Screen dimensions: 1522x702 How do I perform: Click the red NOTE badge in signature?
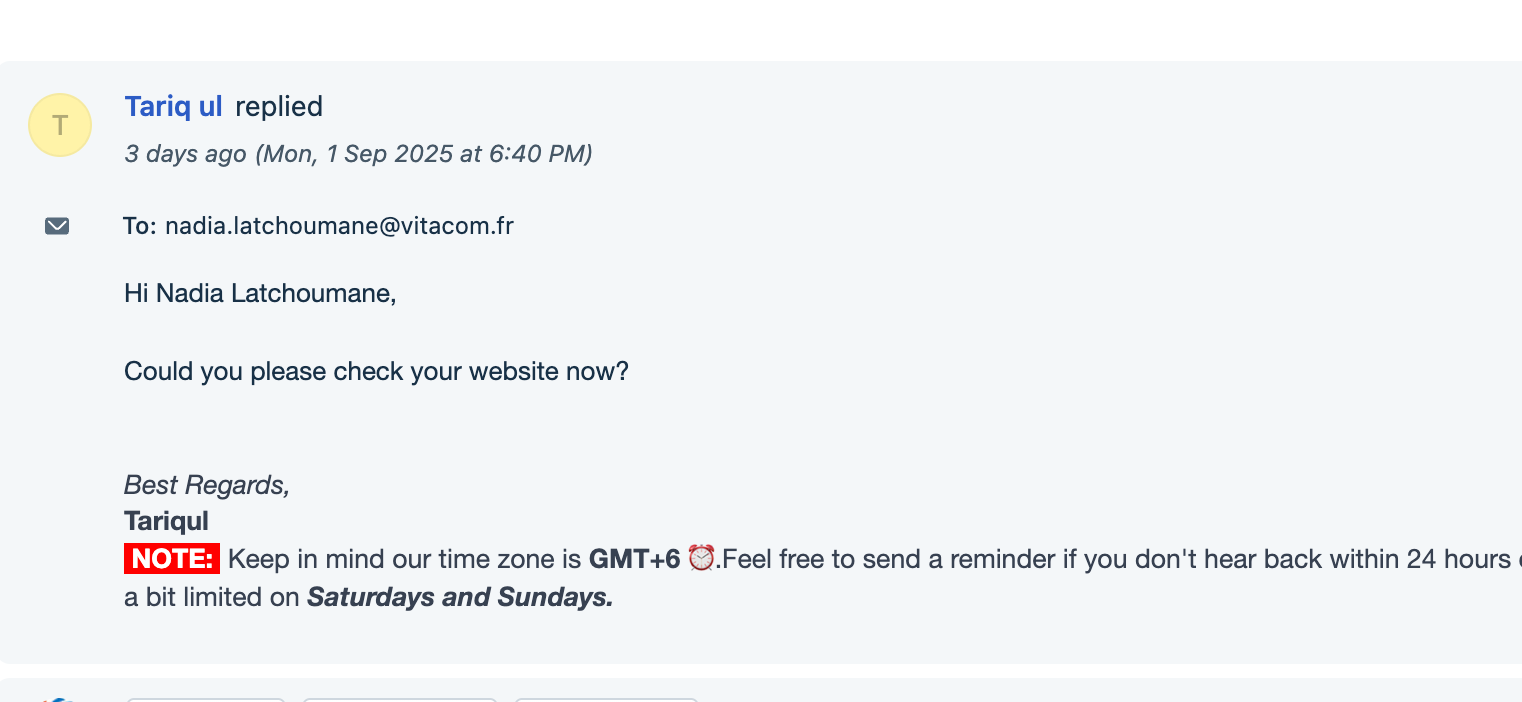[171, 558]
